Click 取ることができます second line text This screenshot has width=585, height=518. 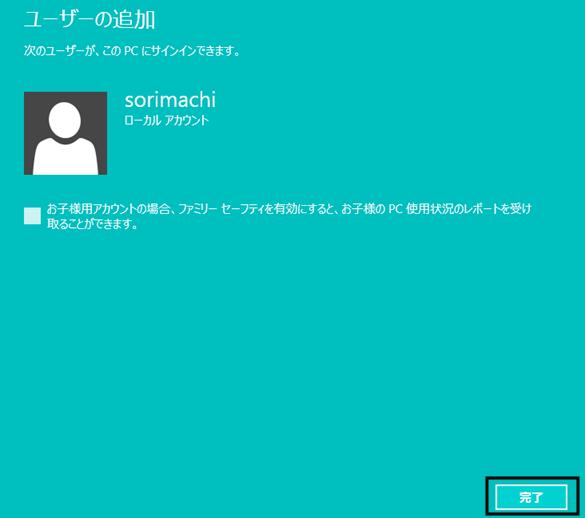click(x=92, y=224)
